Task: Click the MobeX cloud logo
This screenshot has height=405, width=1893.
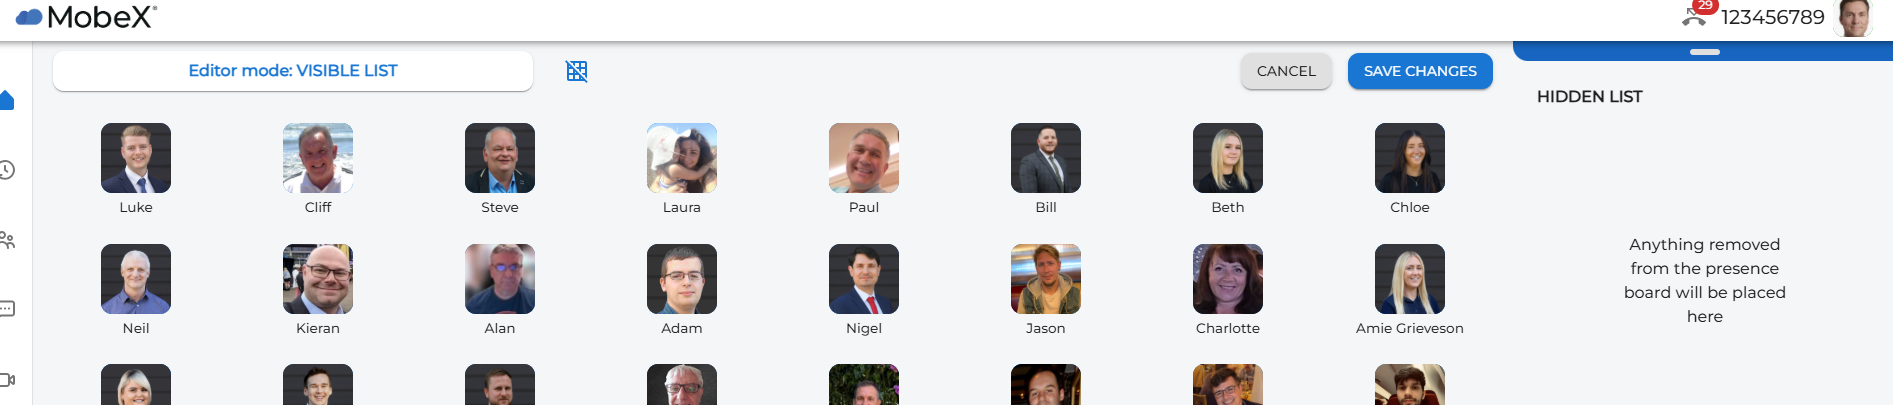Action: pyautogui.click(x=29, y=17)
